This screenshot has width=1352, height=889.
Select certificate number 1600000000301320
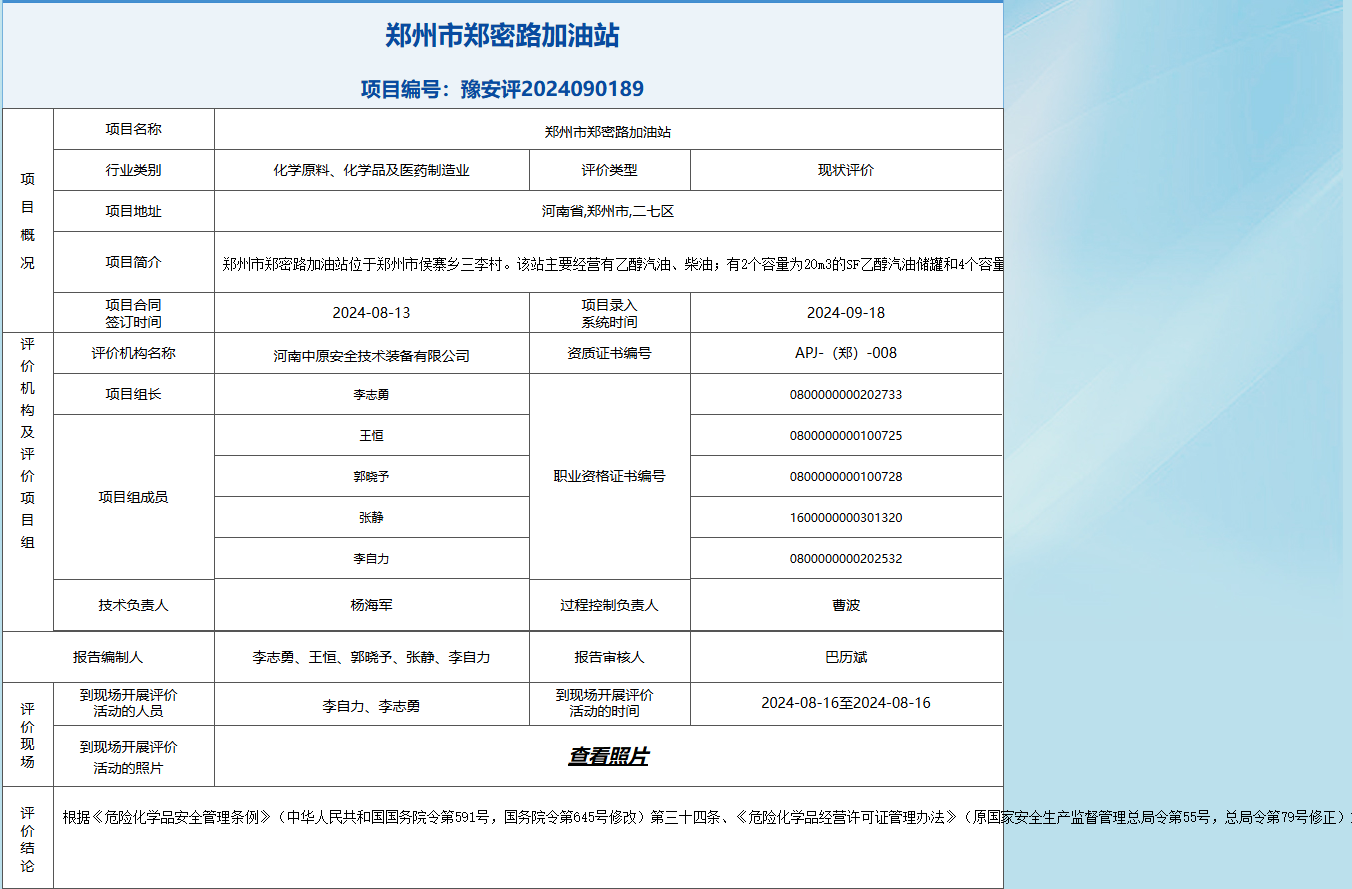click(845, 518)
